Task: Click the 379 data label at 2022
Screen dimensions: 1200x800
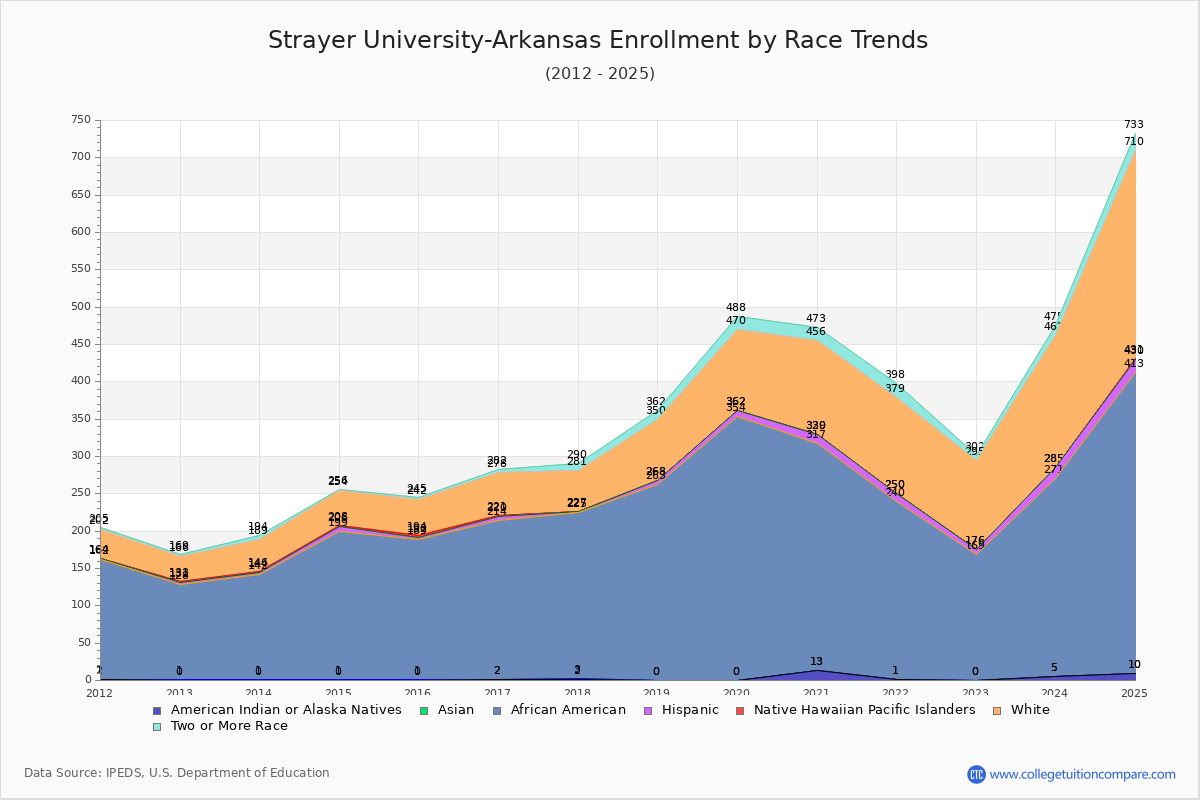Action: coord(894,389)
